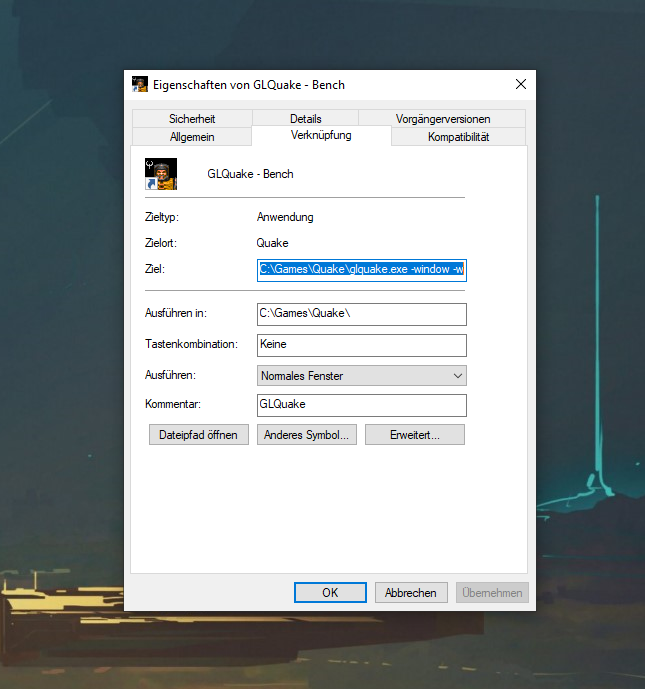Click the Ausführen in label

pyautogui.click(x=176, y=313)
